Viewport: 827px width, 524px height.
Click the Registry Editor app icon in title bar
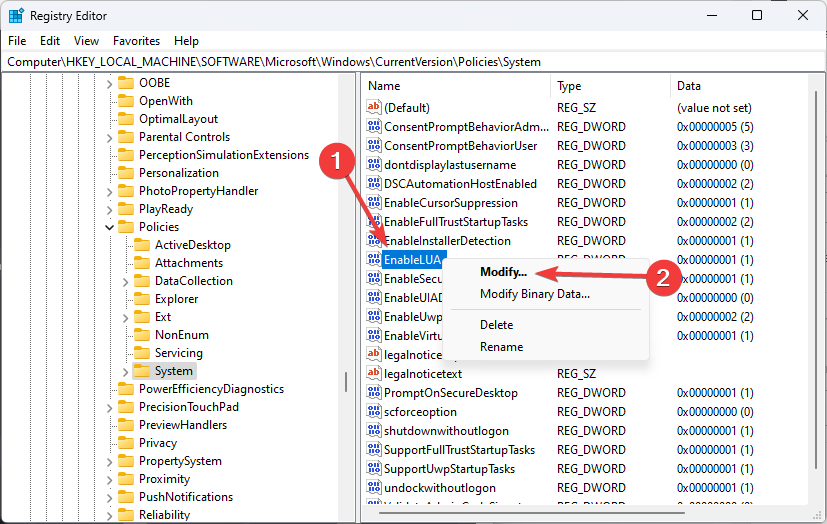click(16, 16)
